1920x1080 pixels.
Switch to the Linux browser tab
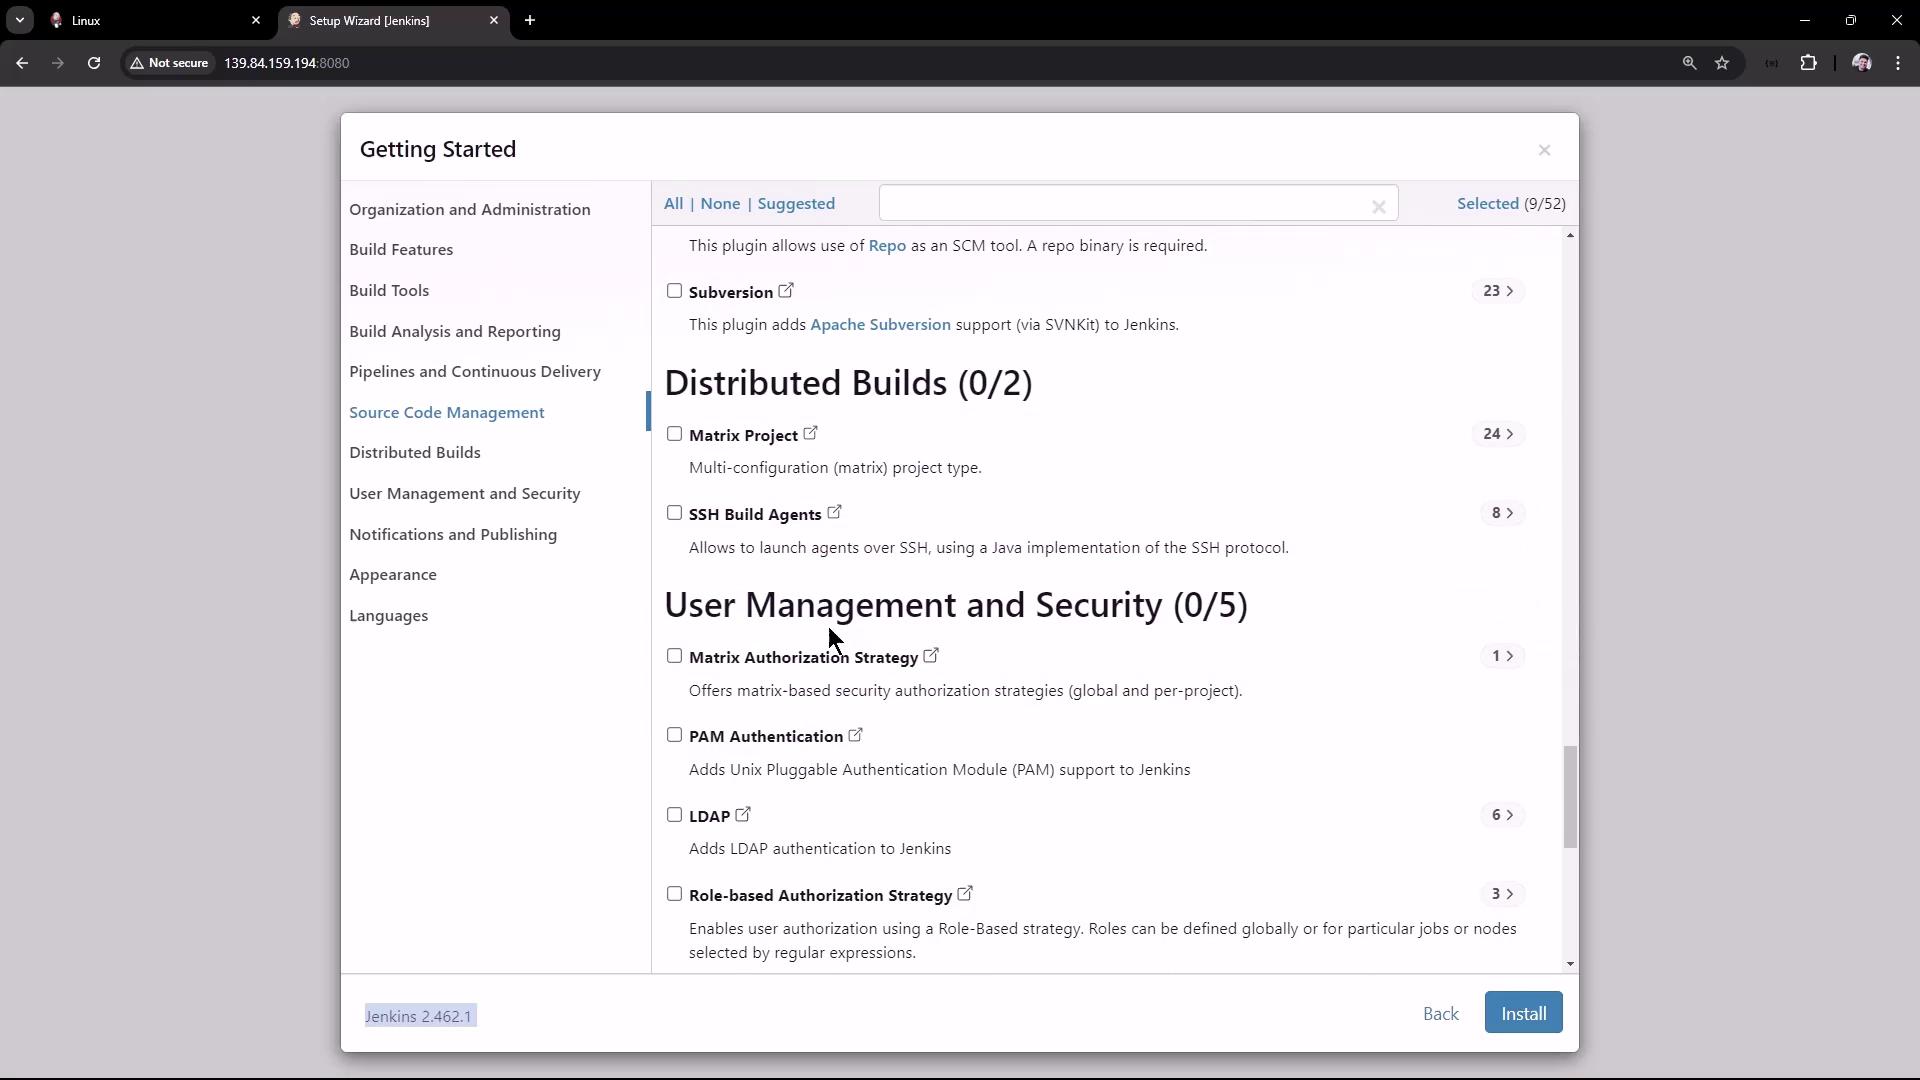pos(150,20)
